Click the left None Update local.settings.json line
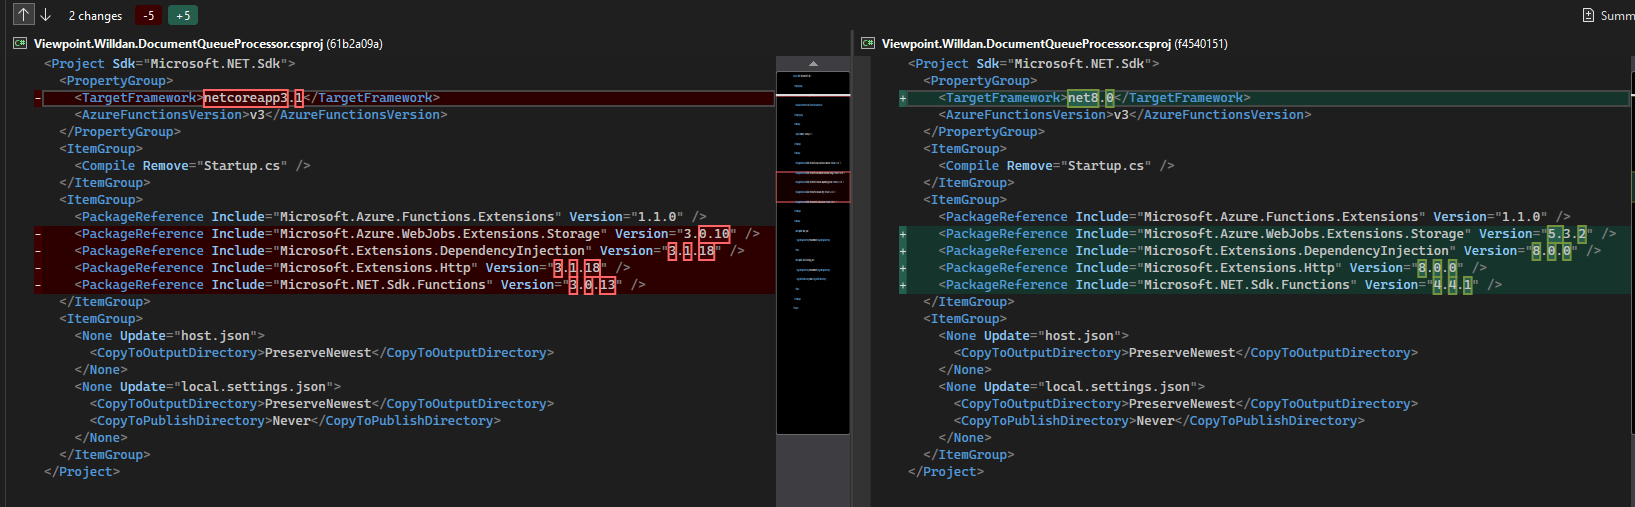The height and width of the screenshot is (507, 1635). point(207,387)
